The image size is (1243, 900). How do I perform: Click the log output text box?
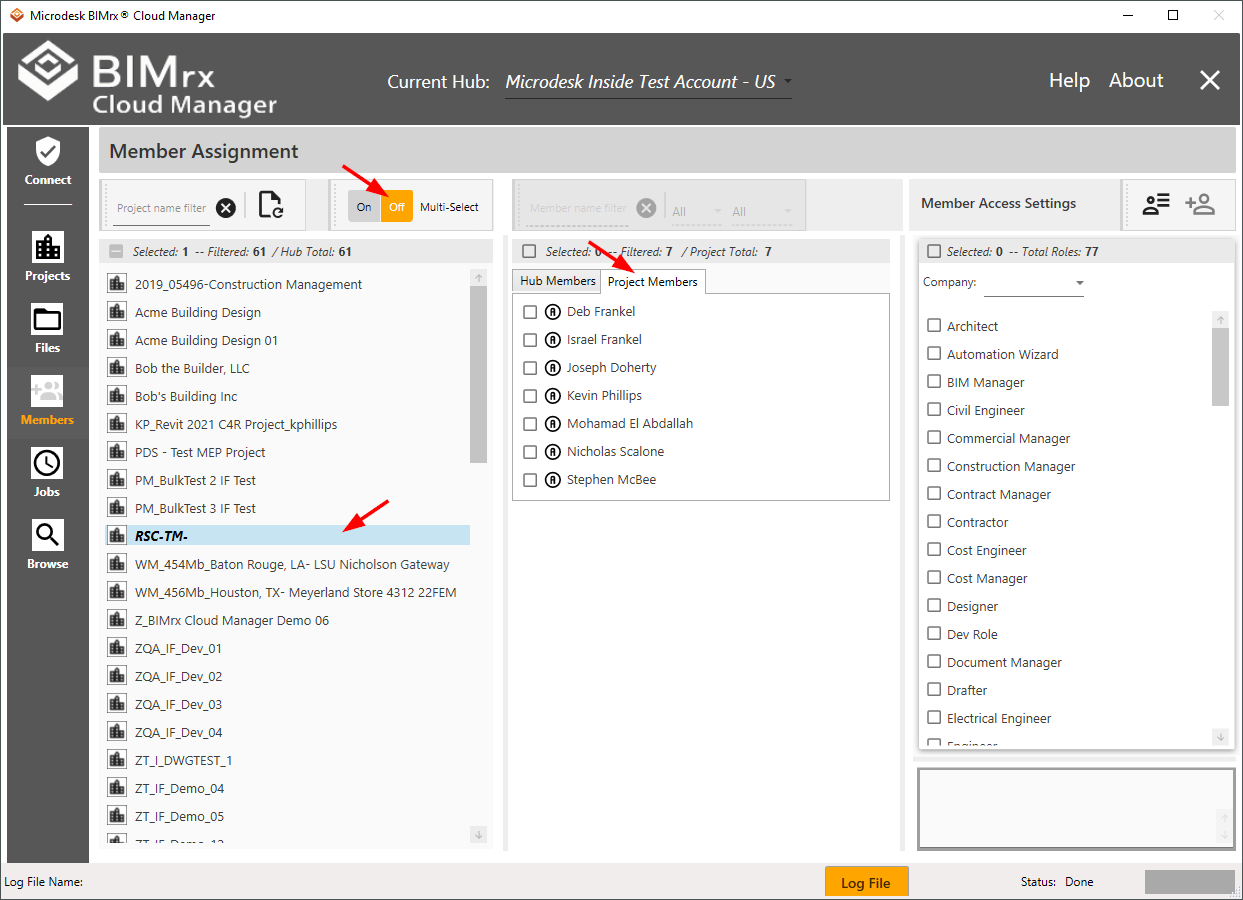[x=1076, y=809]
